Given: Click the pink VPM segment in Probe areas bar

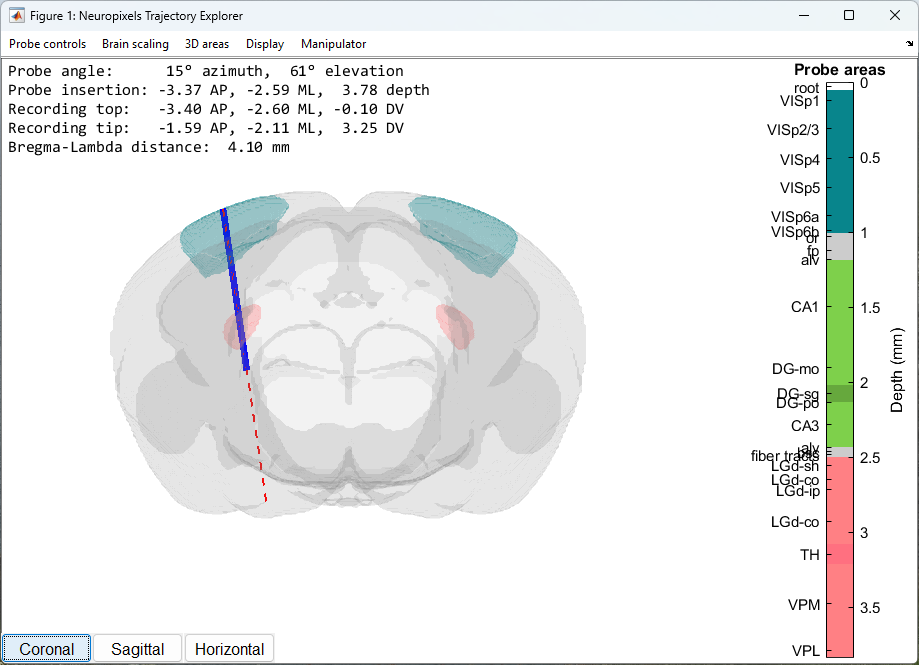Looking at the screenshot, I should click(839, 605).
